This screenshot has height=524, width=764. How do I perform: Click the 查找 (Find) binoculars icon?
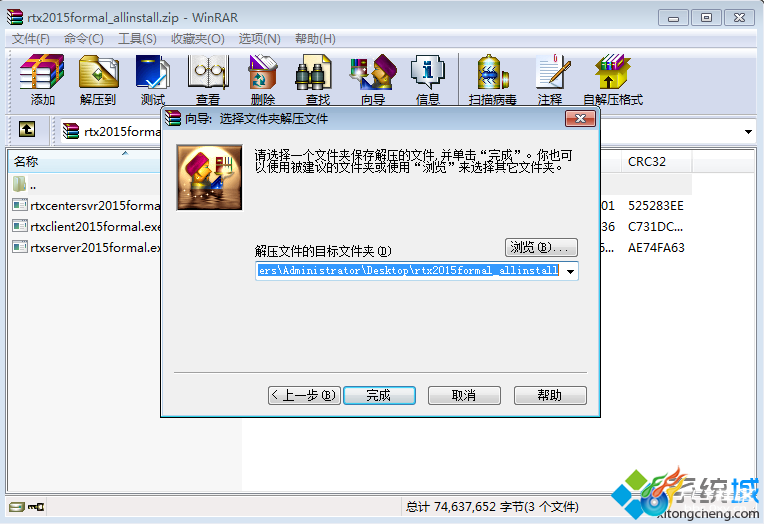[x=313, y=72]
